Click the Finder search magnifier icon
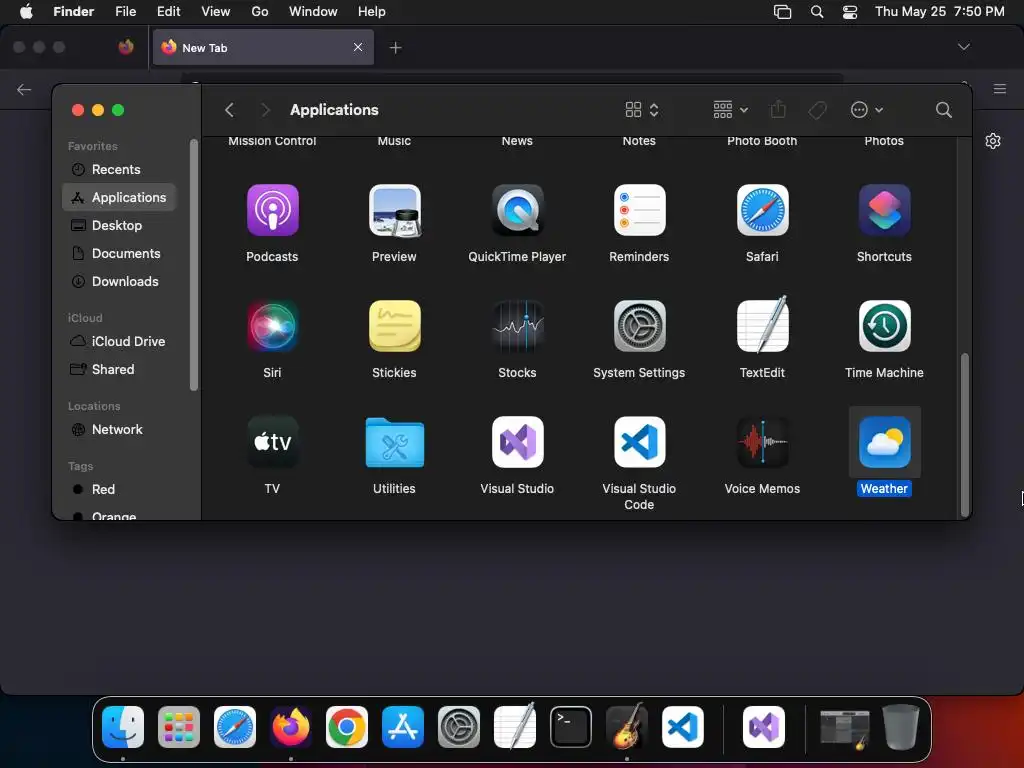Image resolution: width=1024 pixels, height=768 pixels. click(943, 110)
